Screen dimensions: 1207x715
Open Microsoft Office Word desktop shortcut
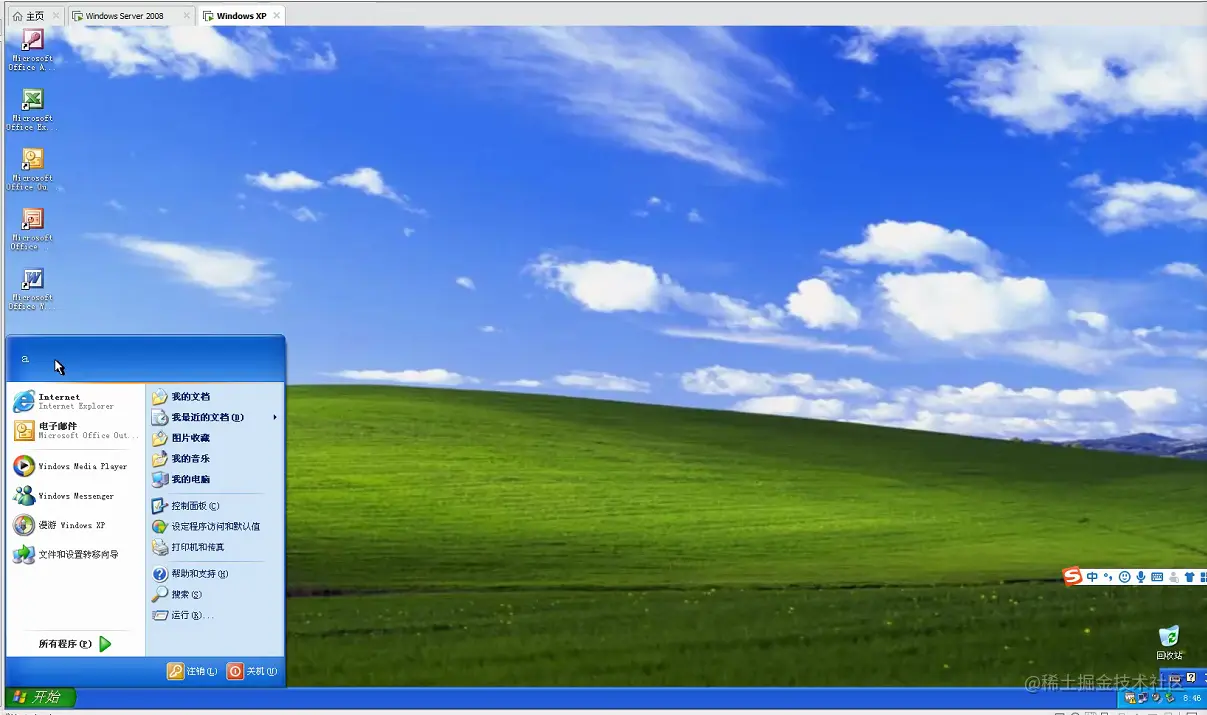point(31,288)
